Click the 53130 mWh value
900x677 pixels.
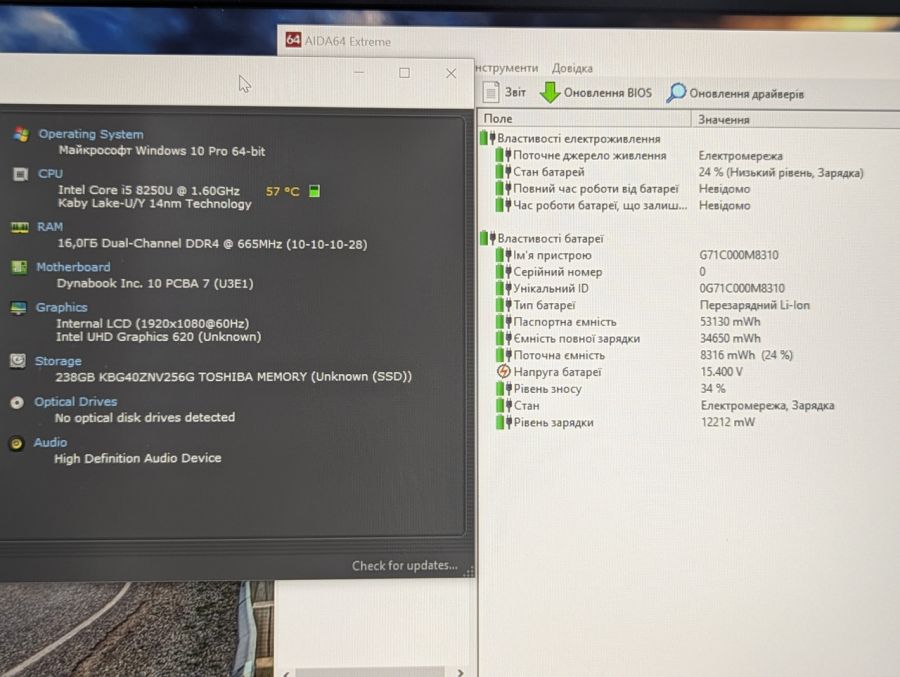[730, 322]
